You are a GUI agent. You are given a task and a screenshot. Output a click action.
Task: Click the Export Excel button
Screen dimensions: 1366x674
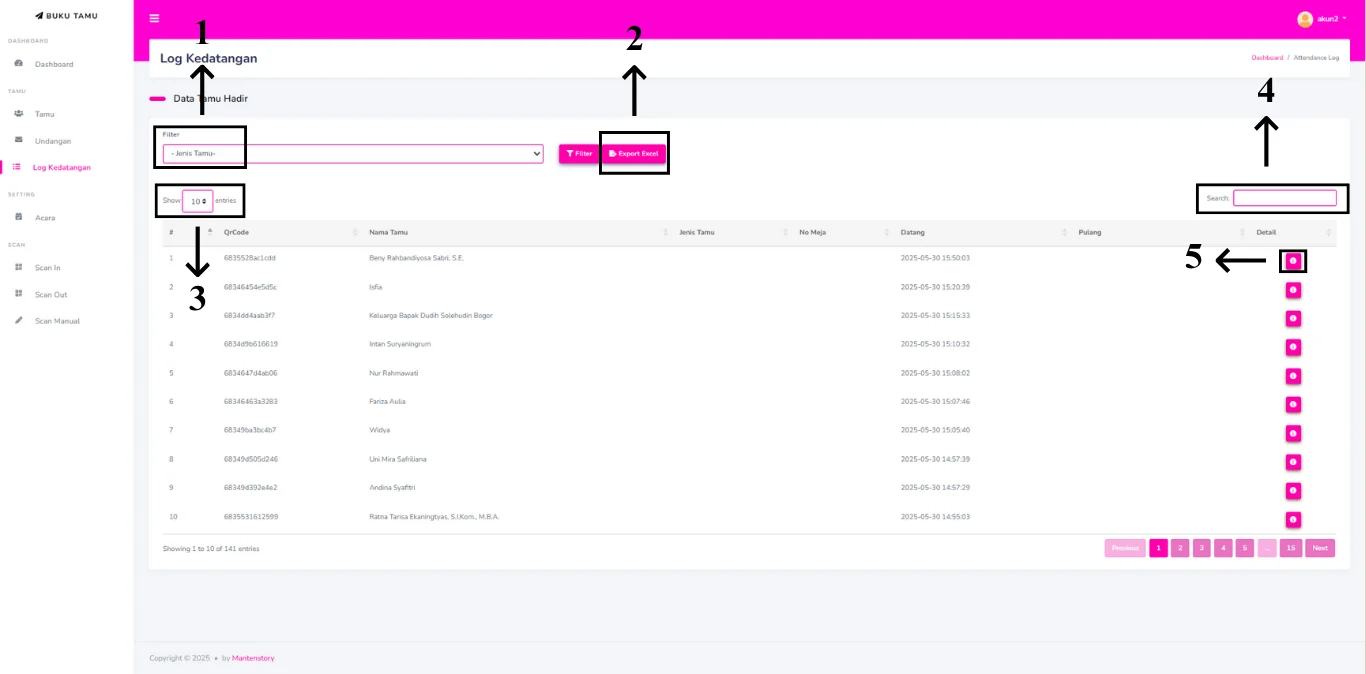[x=634, y=154]
